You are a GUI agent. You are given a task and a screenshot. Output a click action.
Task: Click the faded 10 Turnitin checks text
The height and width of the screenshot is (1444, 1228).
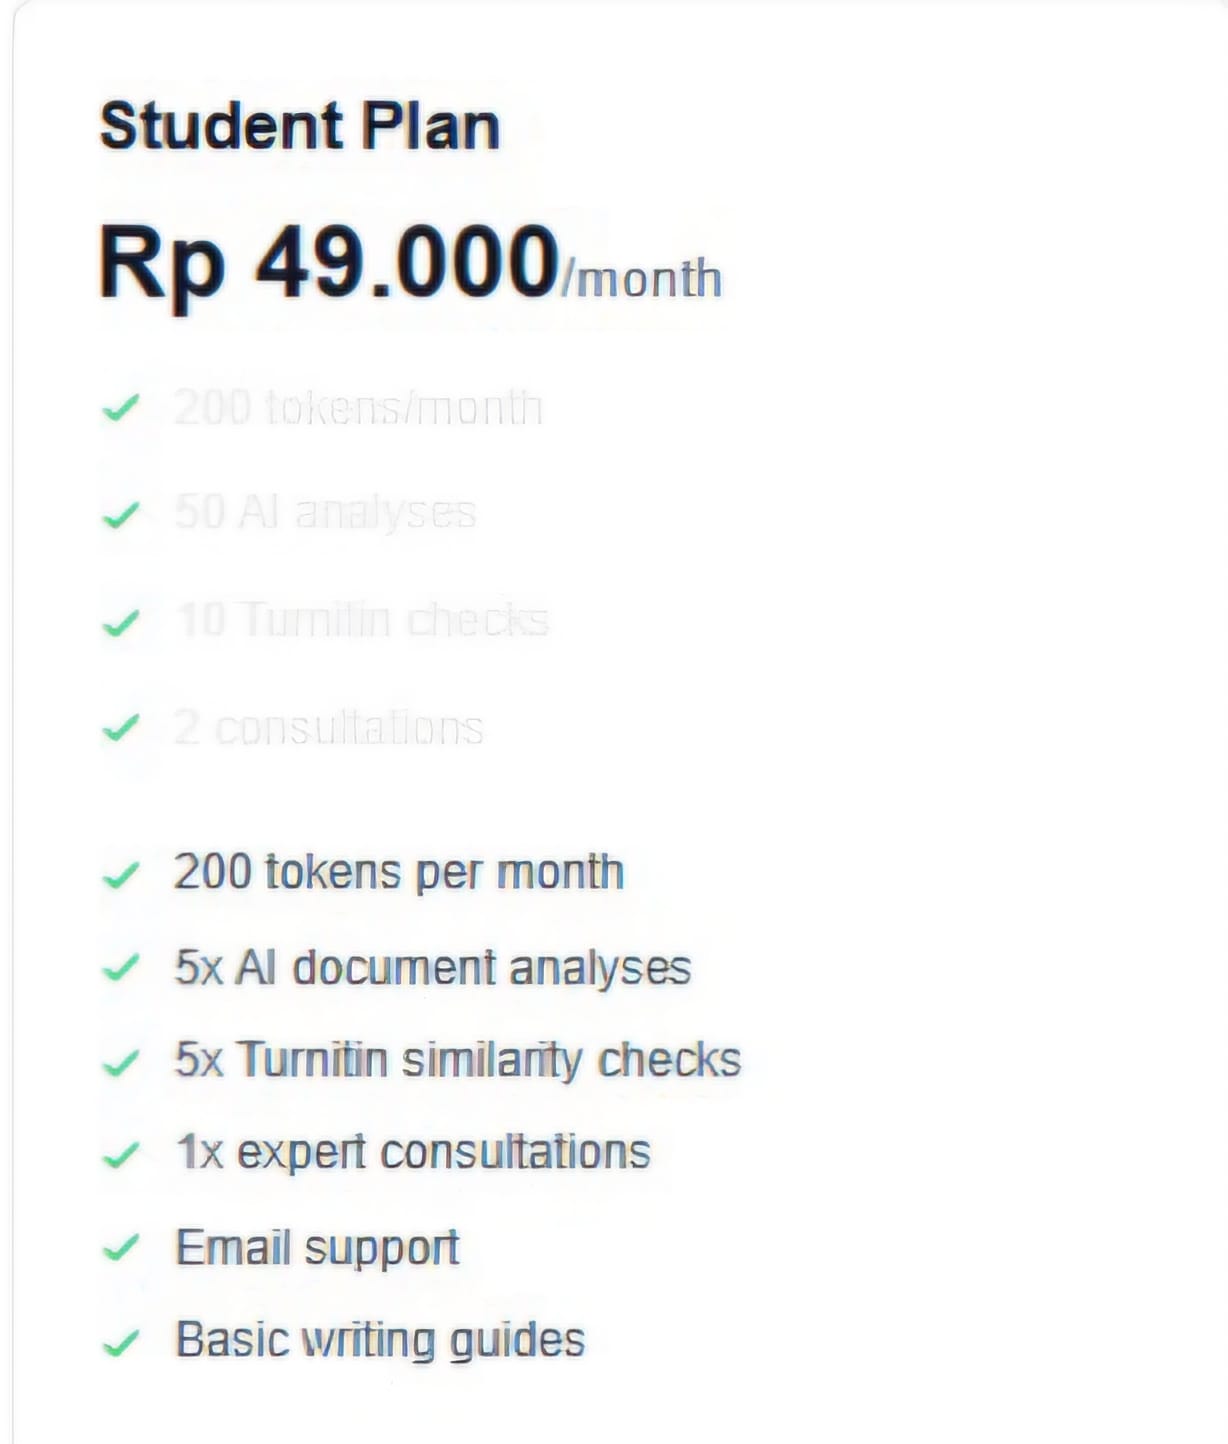(x=362, y=620)
